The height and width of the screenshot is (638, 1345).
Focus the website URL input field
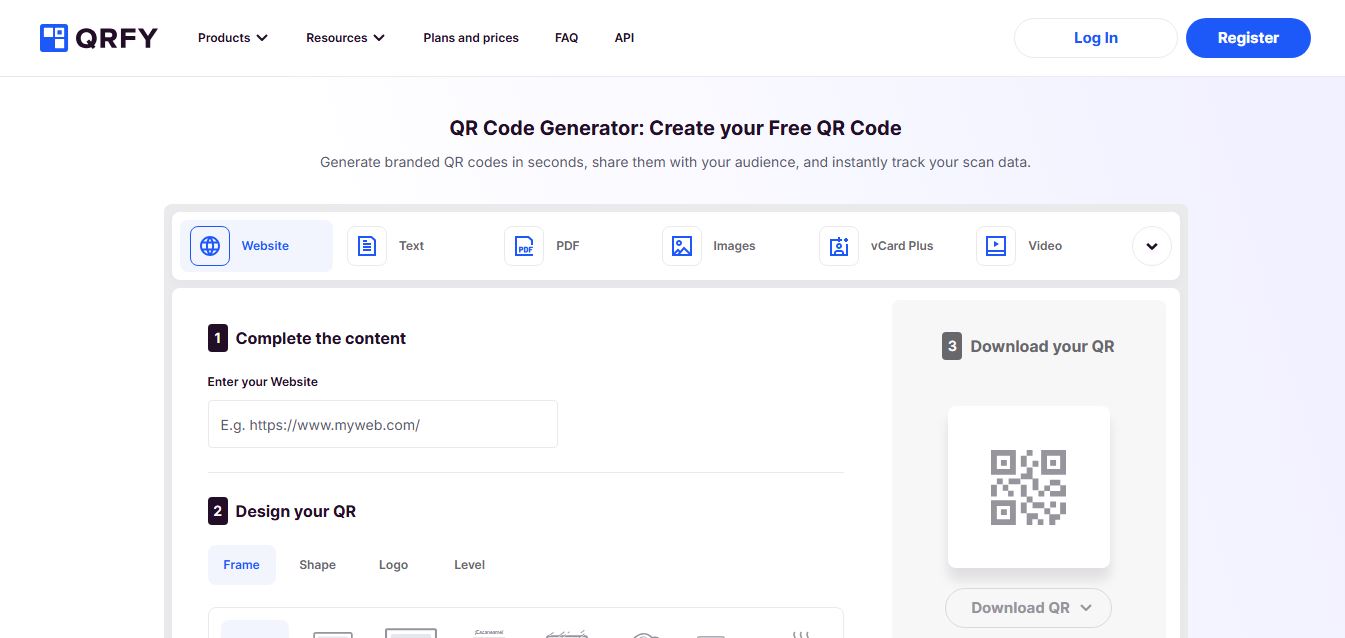point(383,424)
